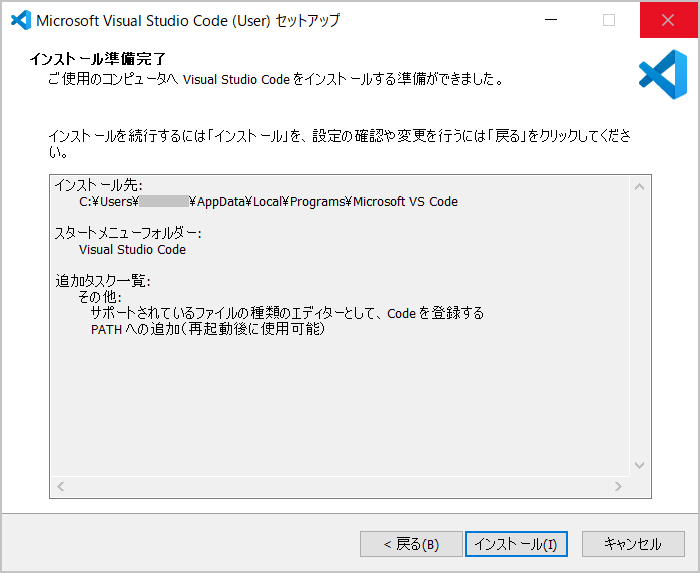Click the install path ending in Microsoft VS Code

point(268,202)
